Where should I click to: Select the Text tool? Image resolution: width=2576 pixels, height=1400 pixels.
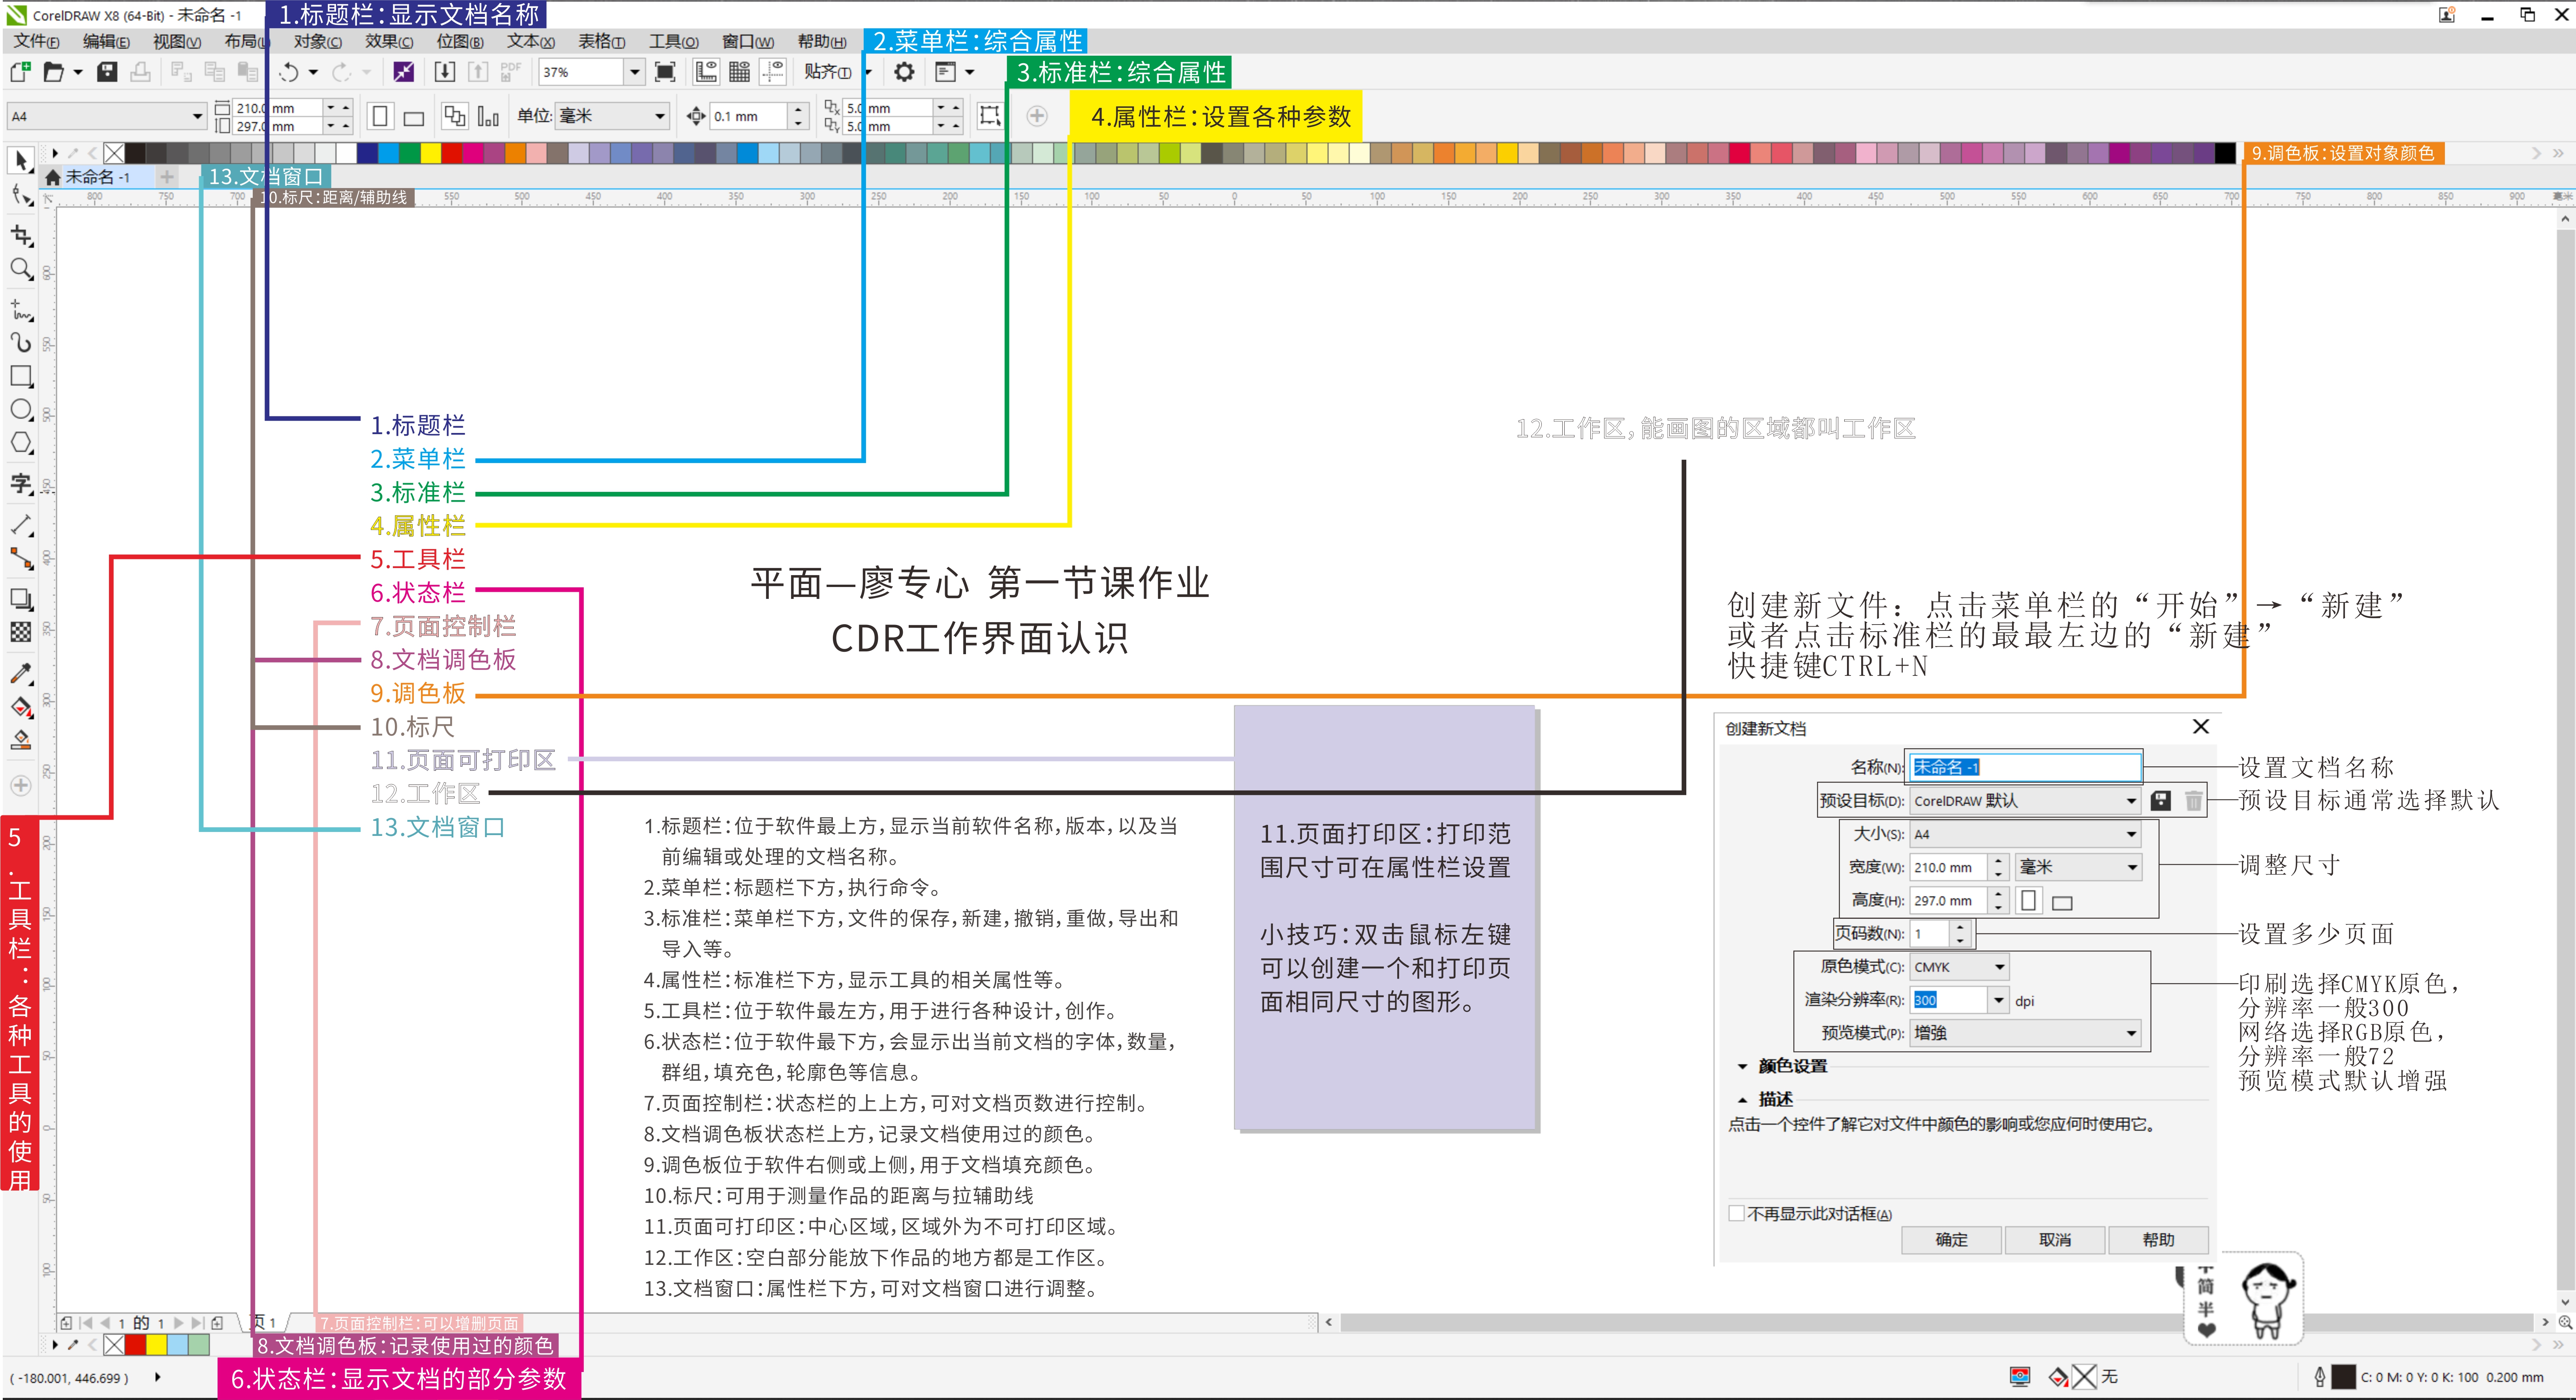(21, 484)
